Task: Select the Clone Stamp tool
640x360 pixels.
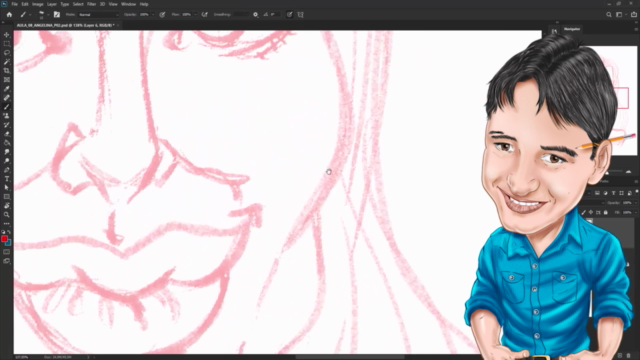Action: click(7, 116)
